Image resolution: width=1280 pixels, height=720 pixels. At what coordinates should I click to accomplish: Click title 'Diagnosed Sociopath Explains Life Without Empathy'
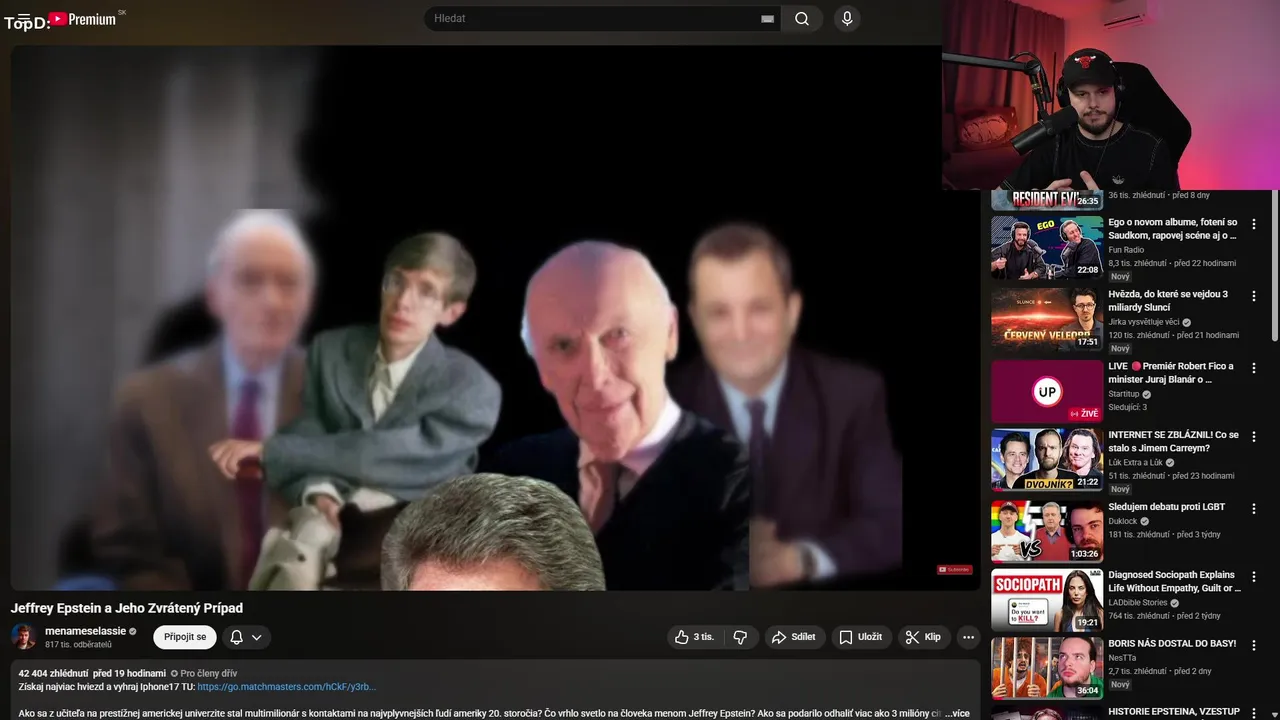(x=1174, y=582)
